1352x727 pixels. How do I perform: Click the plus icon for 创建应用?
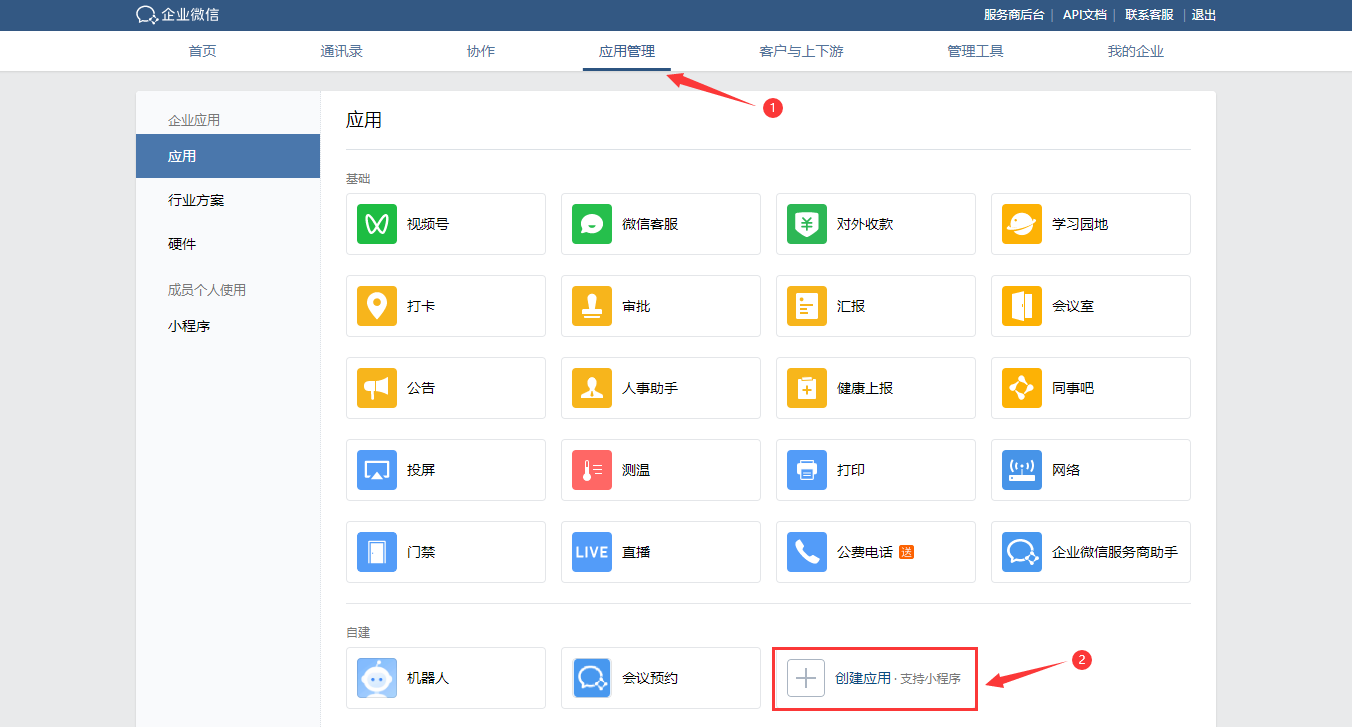pos(806,678)
